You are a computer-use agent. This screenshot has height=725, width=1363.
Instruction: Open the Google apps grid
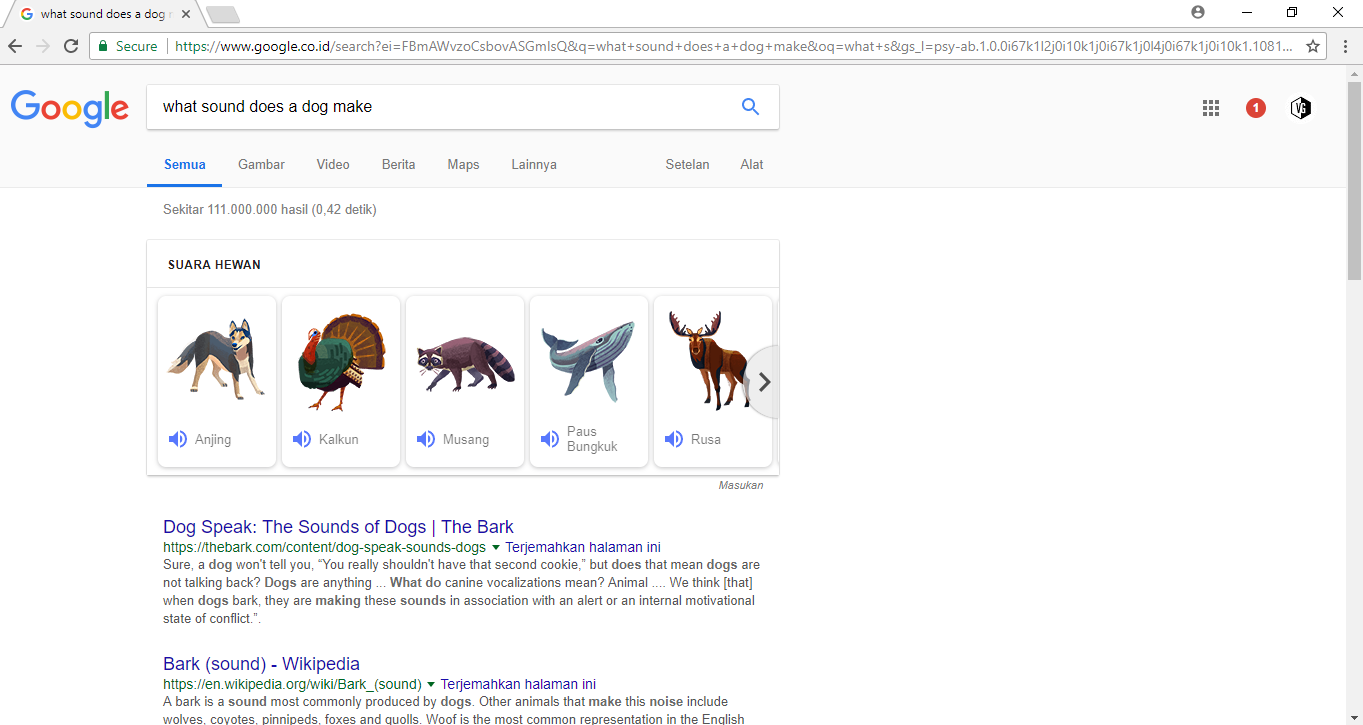[x=1210, y=107]
